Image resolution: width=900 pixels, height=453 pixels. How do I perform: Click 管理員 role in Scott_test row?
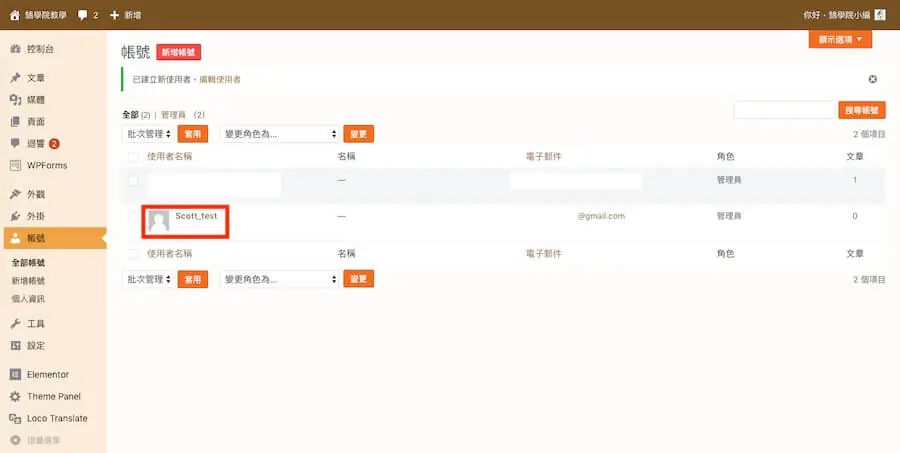pos(729,216)
